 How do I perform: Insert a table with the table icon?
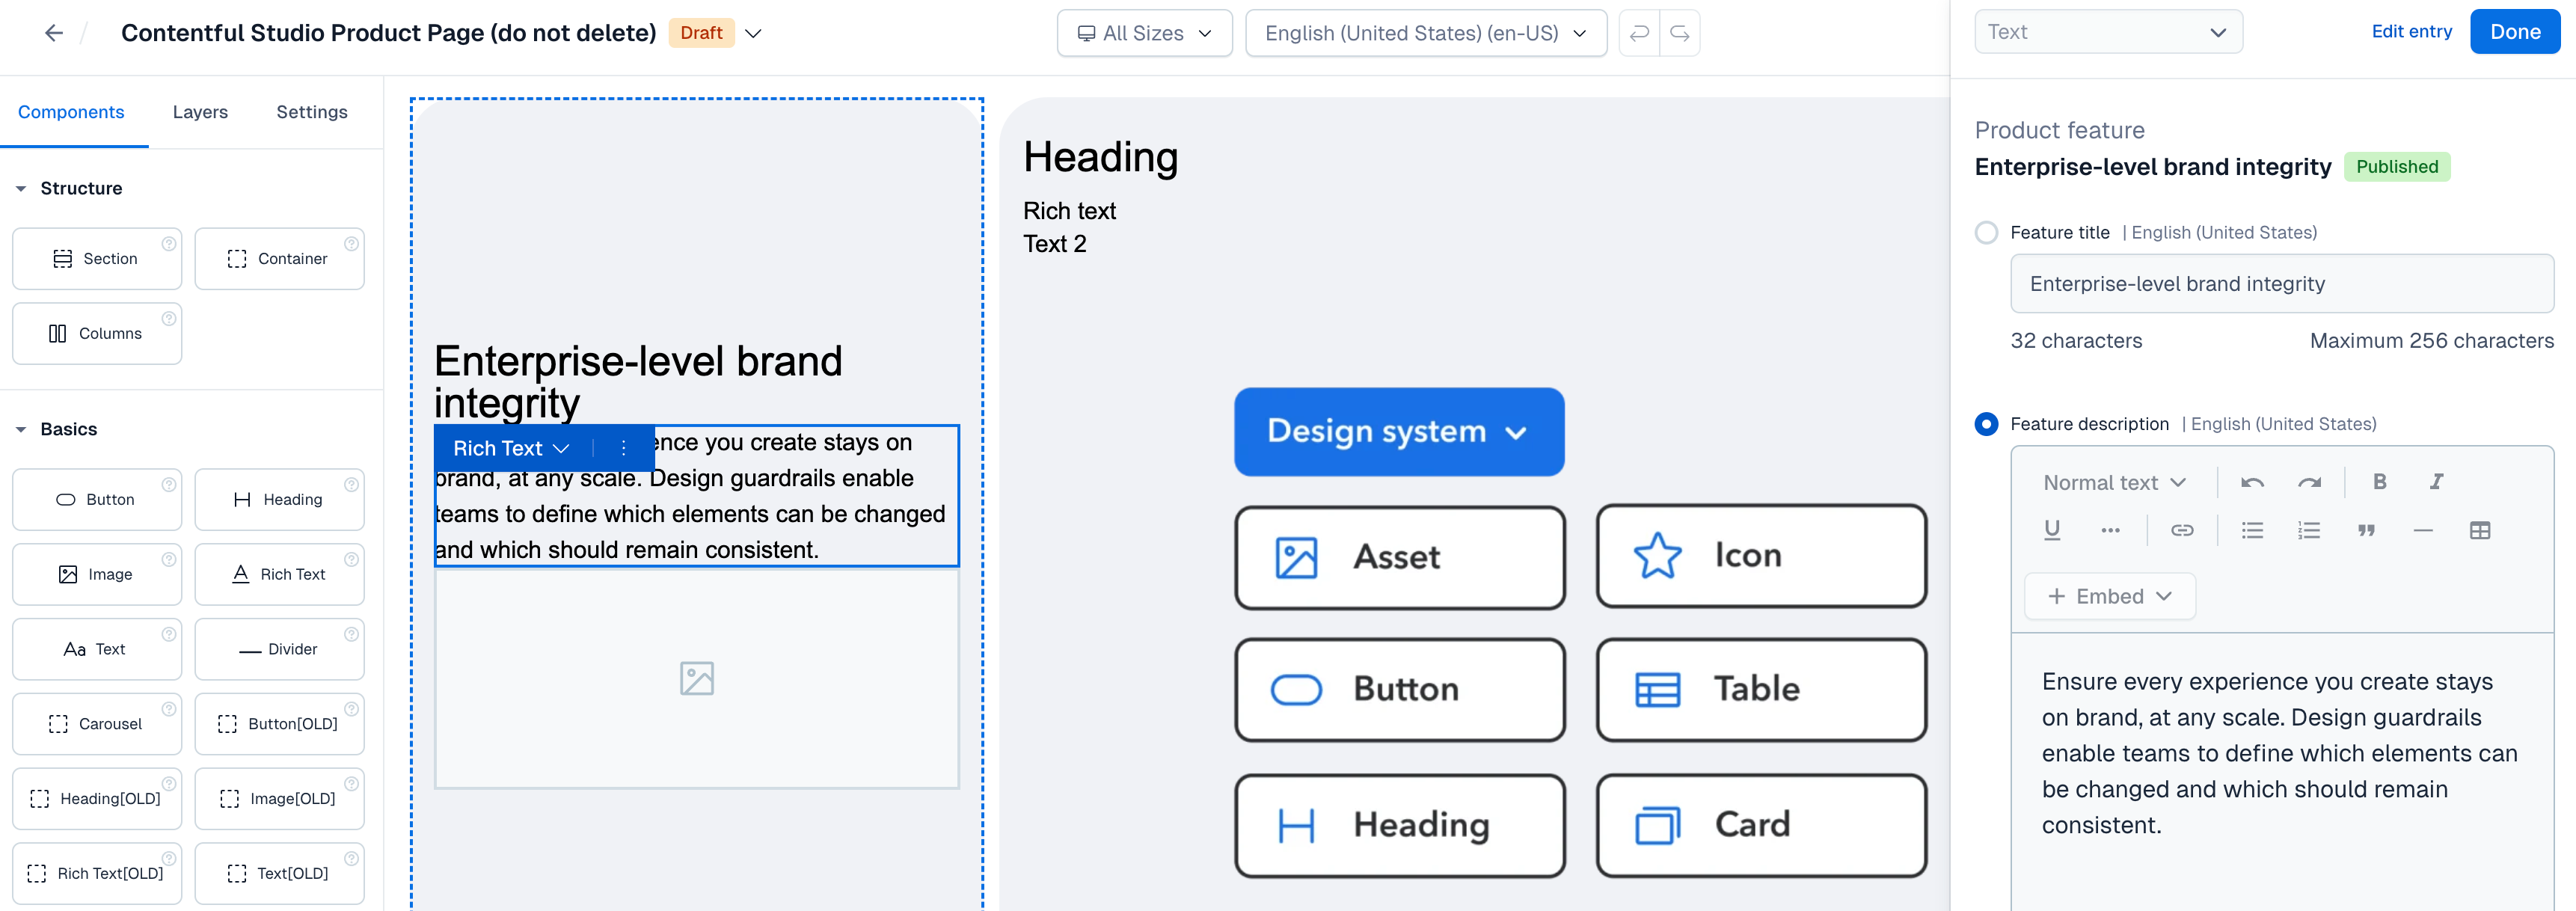click(x=2479, y=530)
